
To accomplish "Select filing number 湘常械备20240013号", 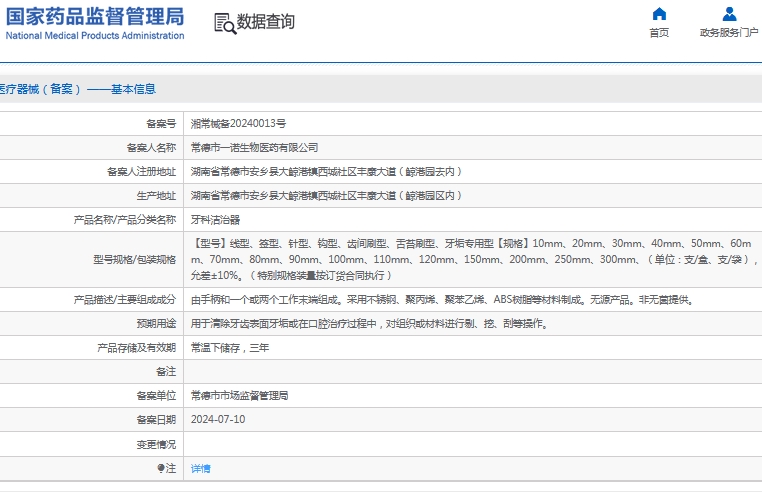I will [x=238, y=123].
